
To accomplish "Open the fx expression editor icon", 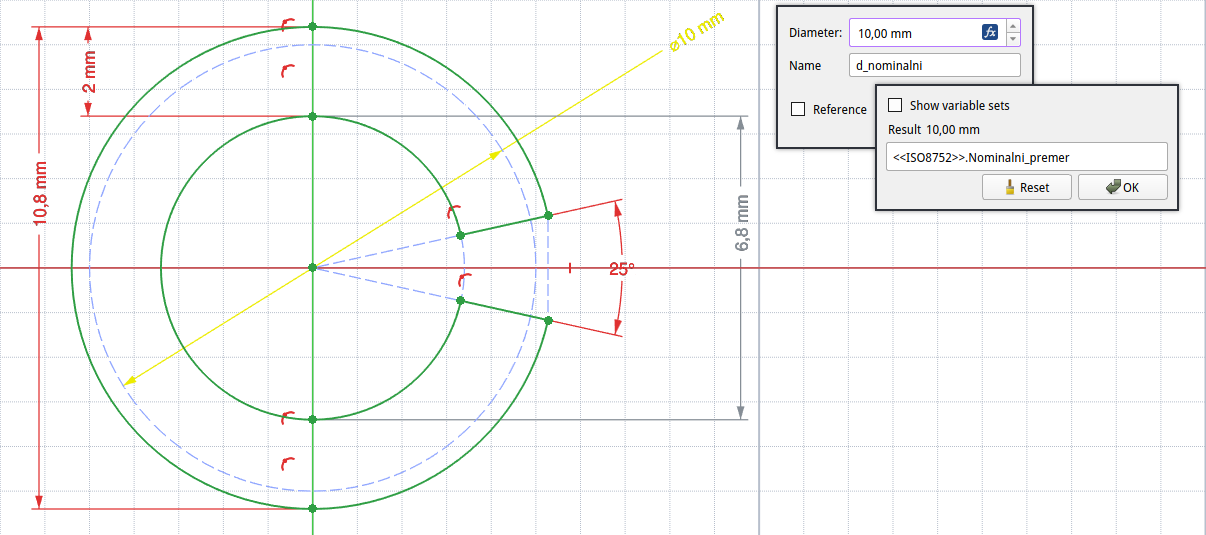I will [990, 33].
